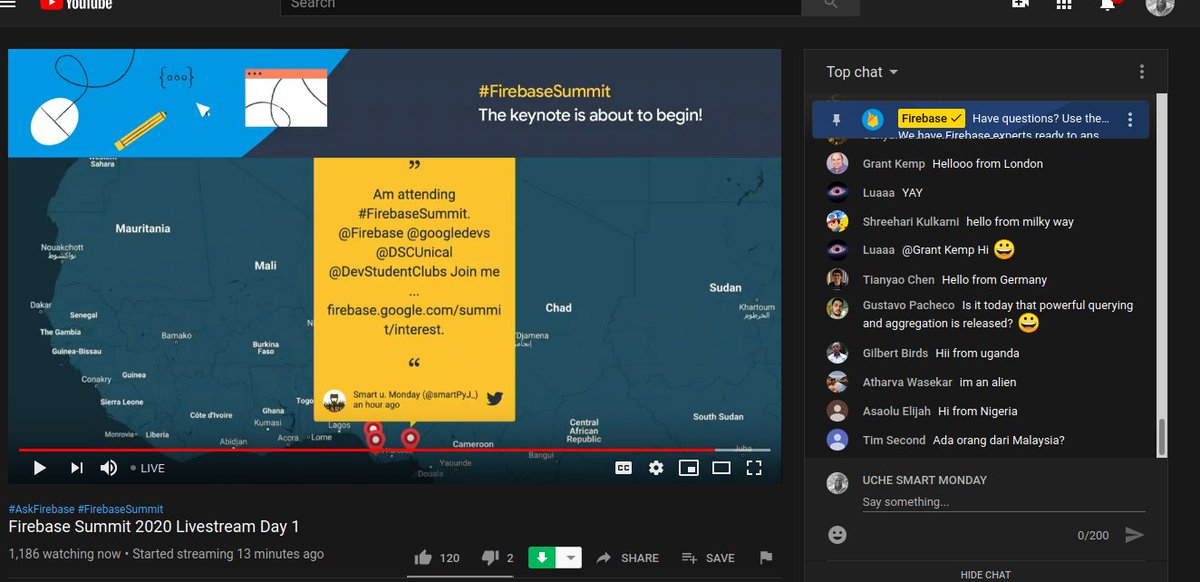1200x582 pixels.
Task: Click Shreehari Kulkarni's chat message
Action: point(1020,222)
